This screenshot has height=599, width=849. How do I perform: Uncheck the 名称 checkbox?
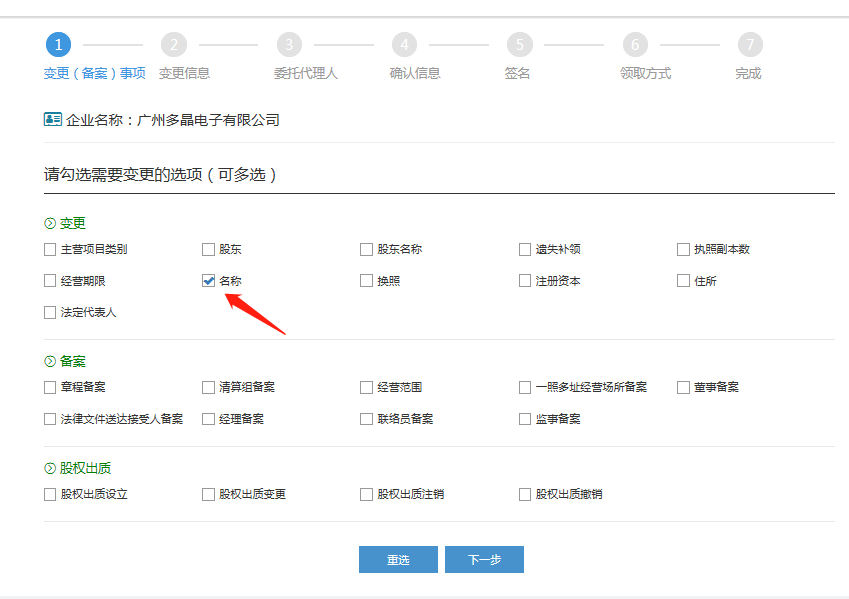point(208,280)
